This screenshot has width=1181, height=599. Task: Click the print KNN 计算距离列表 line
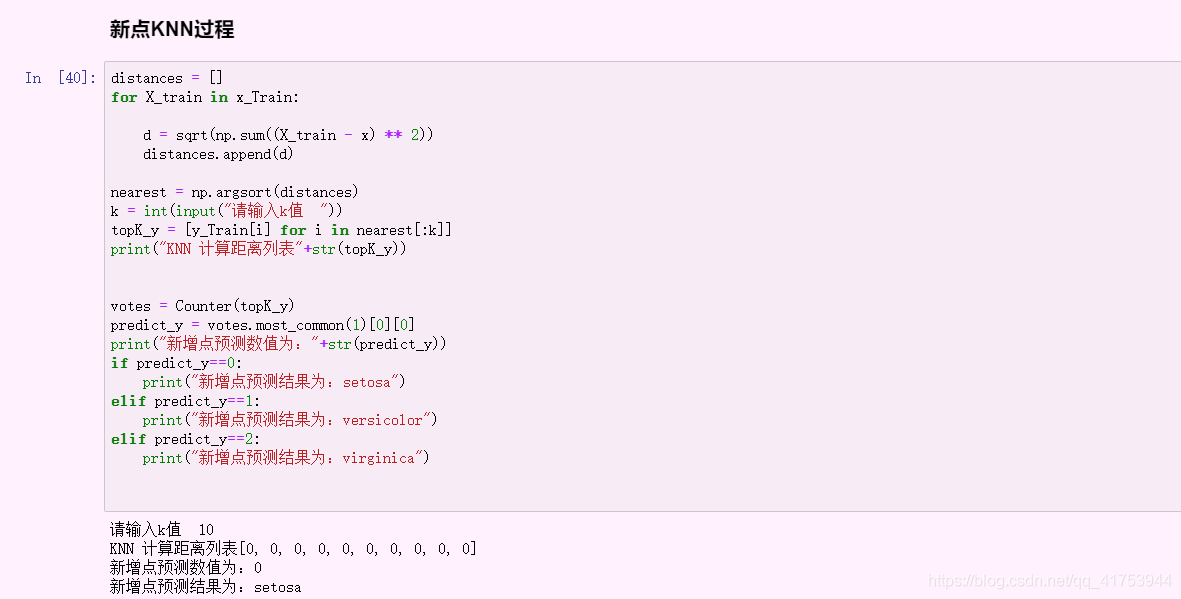pyautogui.click(x=258, y=249)
